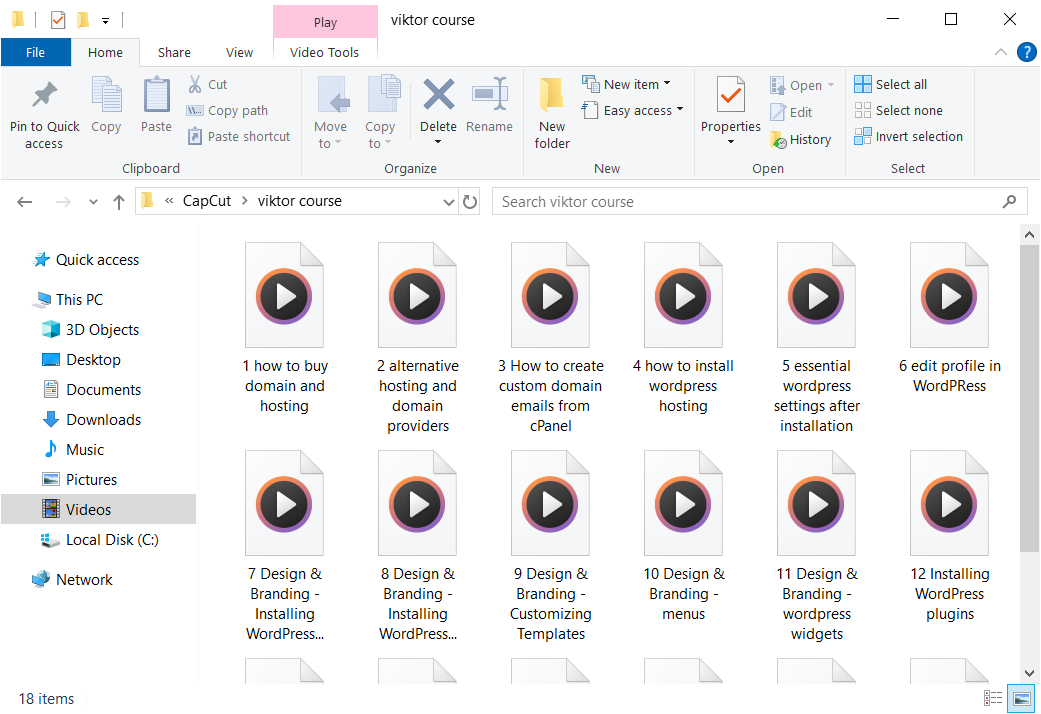This screenshot has width=1041, height=714.
Task: Click the New folder icon
Action: coord(552,94)
